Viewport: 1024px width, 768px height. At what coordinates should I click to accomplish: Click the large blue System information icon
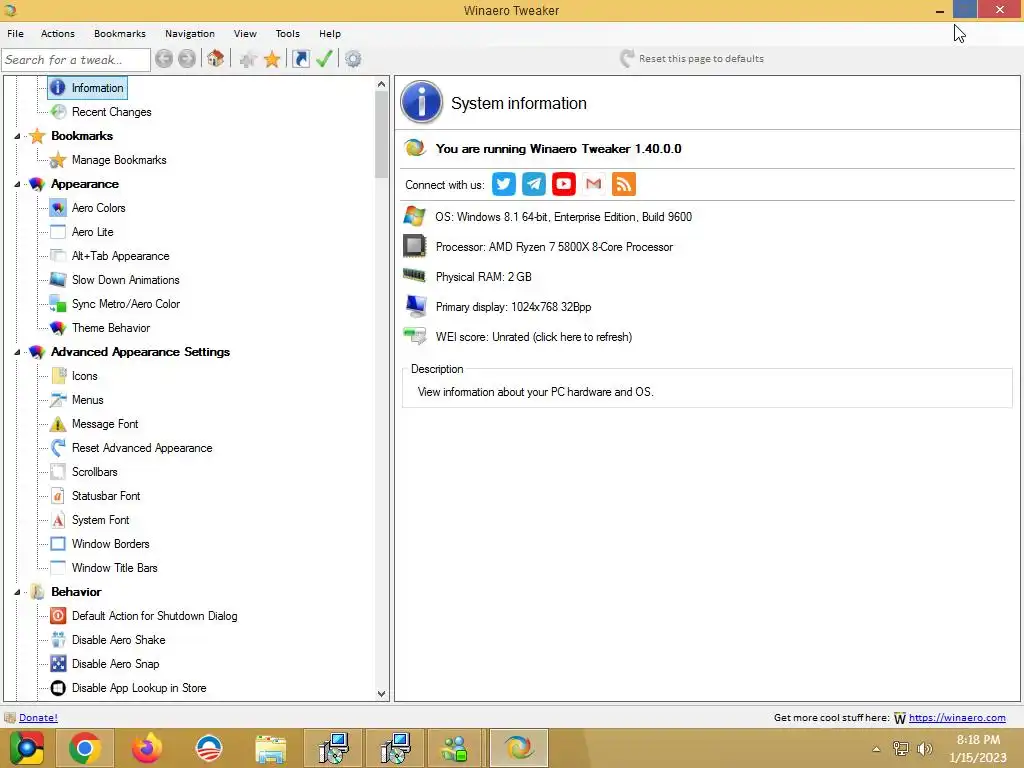421,102
